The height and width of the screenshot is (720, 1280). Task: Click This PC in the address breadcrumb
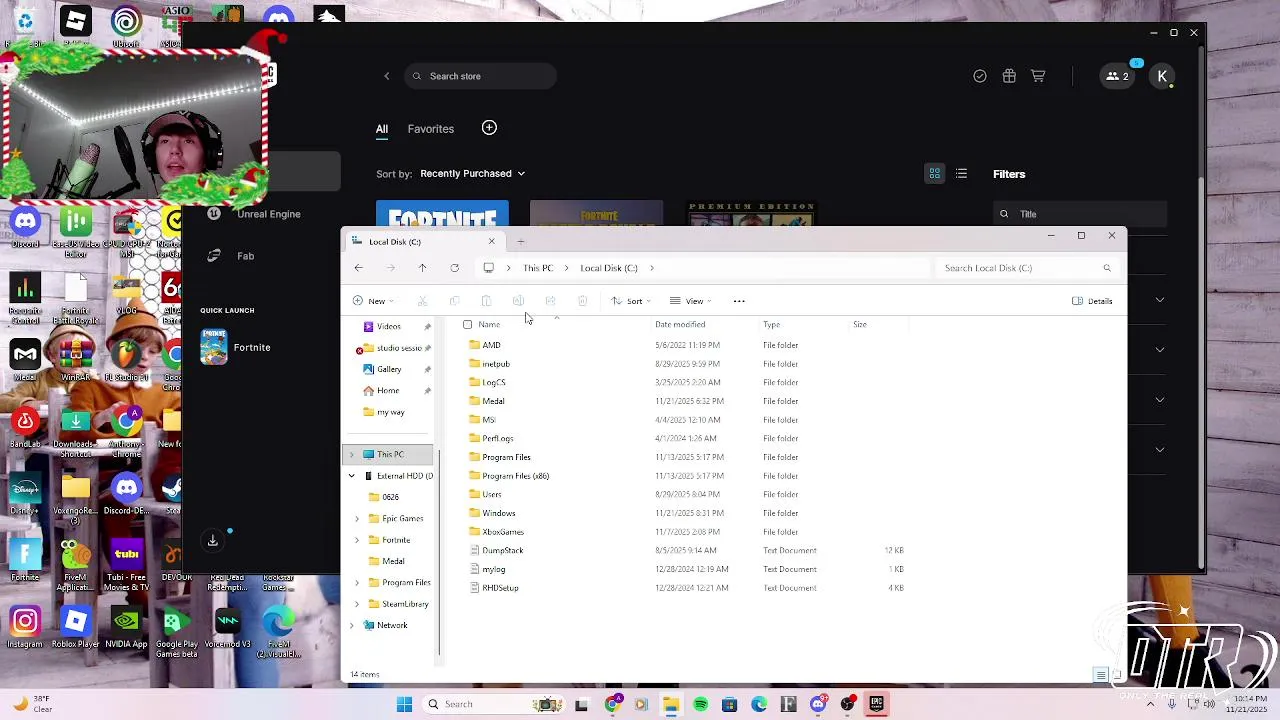pyautogui.click(x=538, y=268)
